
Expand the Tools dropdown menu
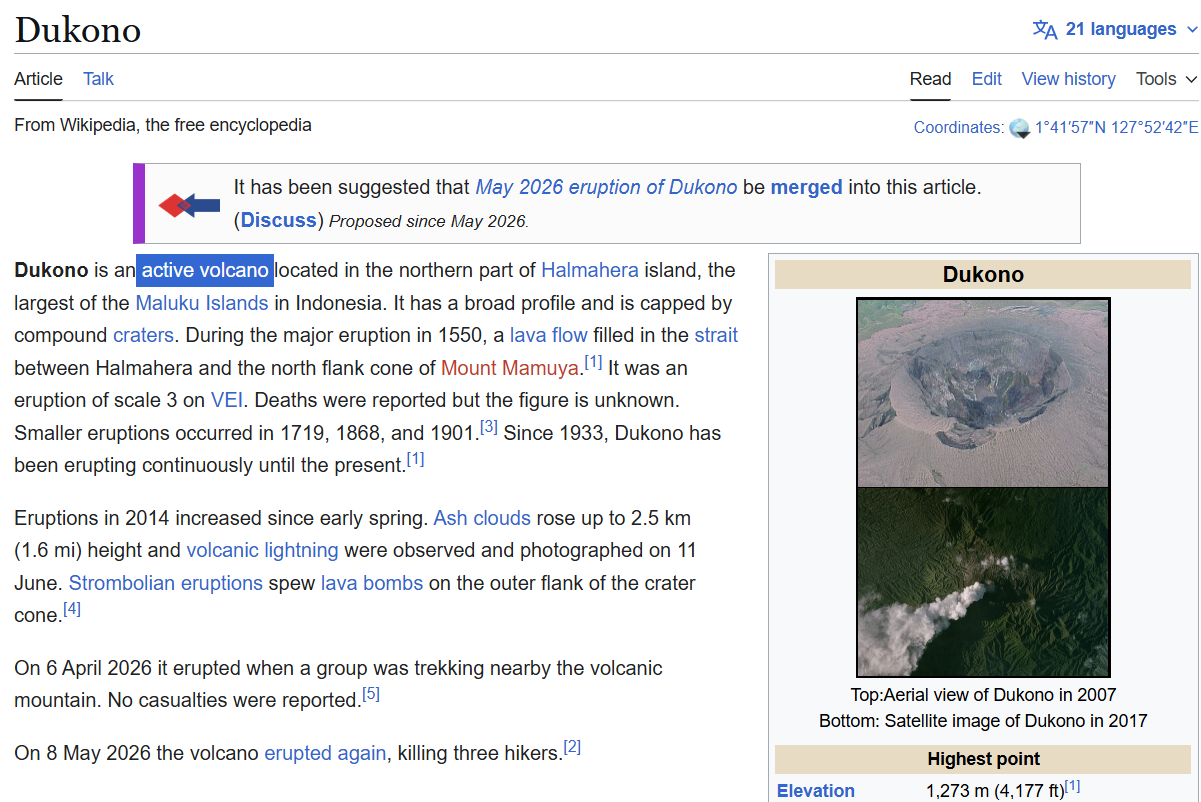pos(1166,79)
